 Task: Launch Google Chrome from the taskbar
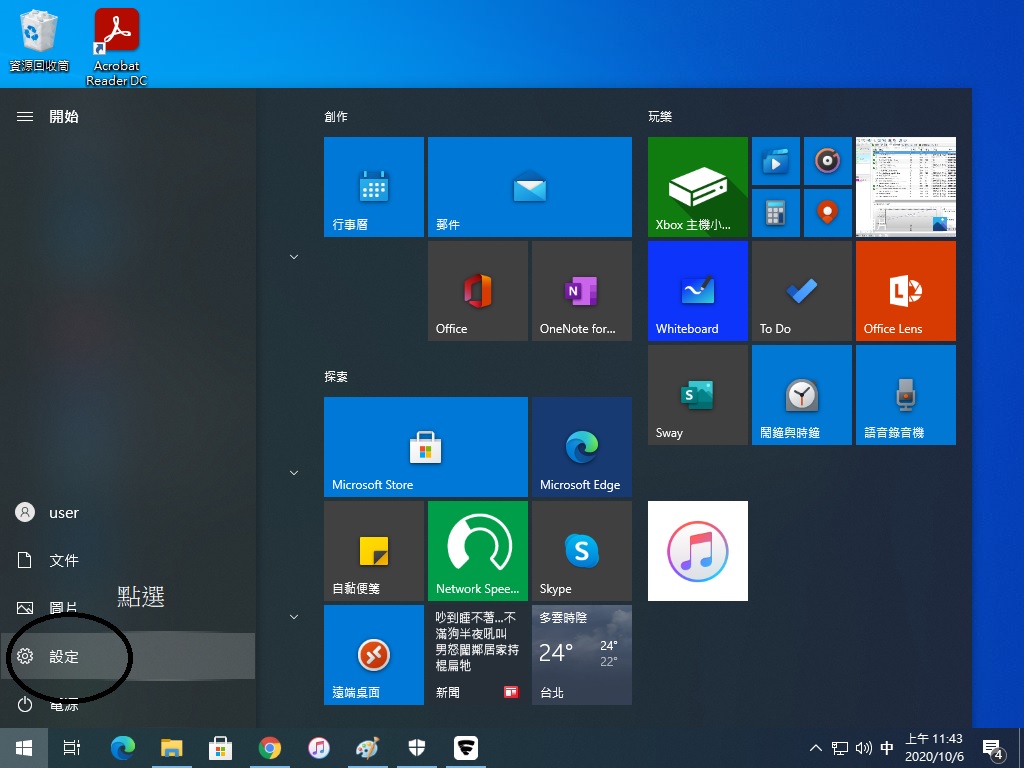click(270, 748)
